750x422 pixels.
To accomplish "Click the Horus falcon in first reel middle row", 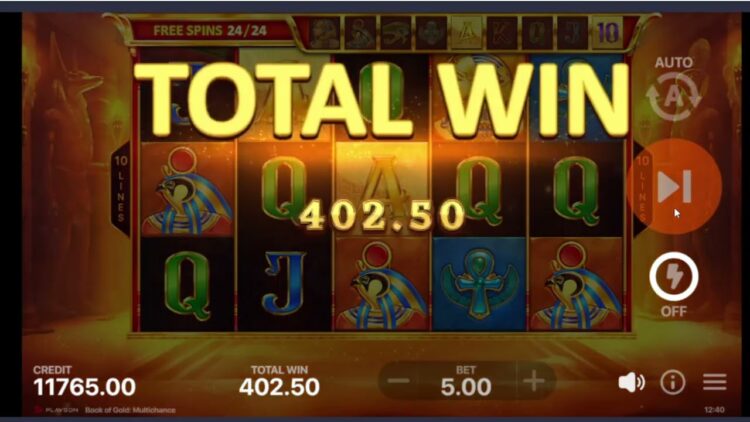I will click(x=187, y=190).
